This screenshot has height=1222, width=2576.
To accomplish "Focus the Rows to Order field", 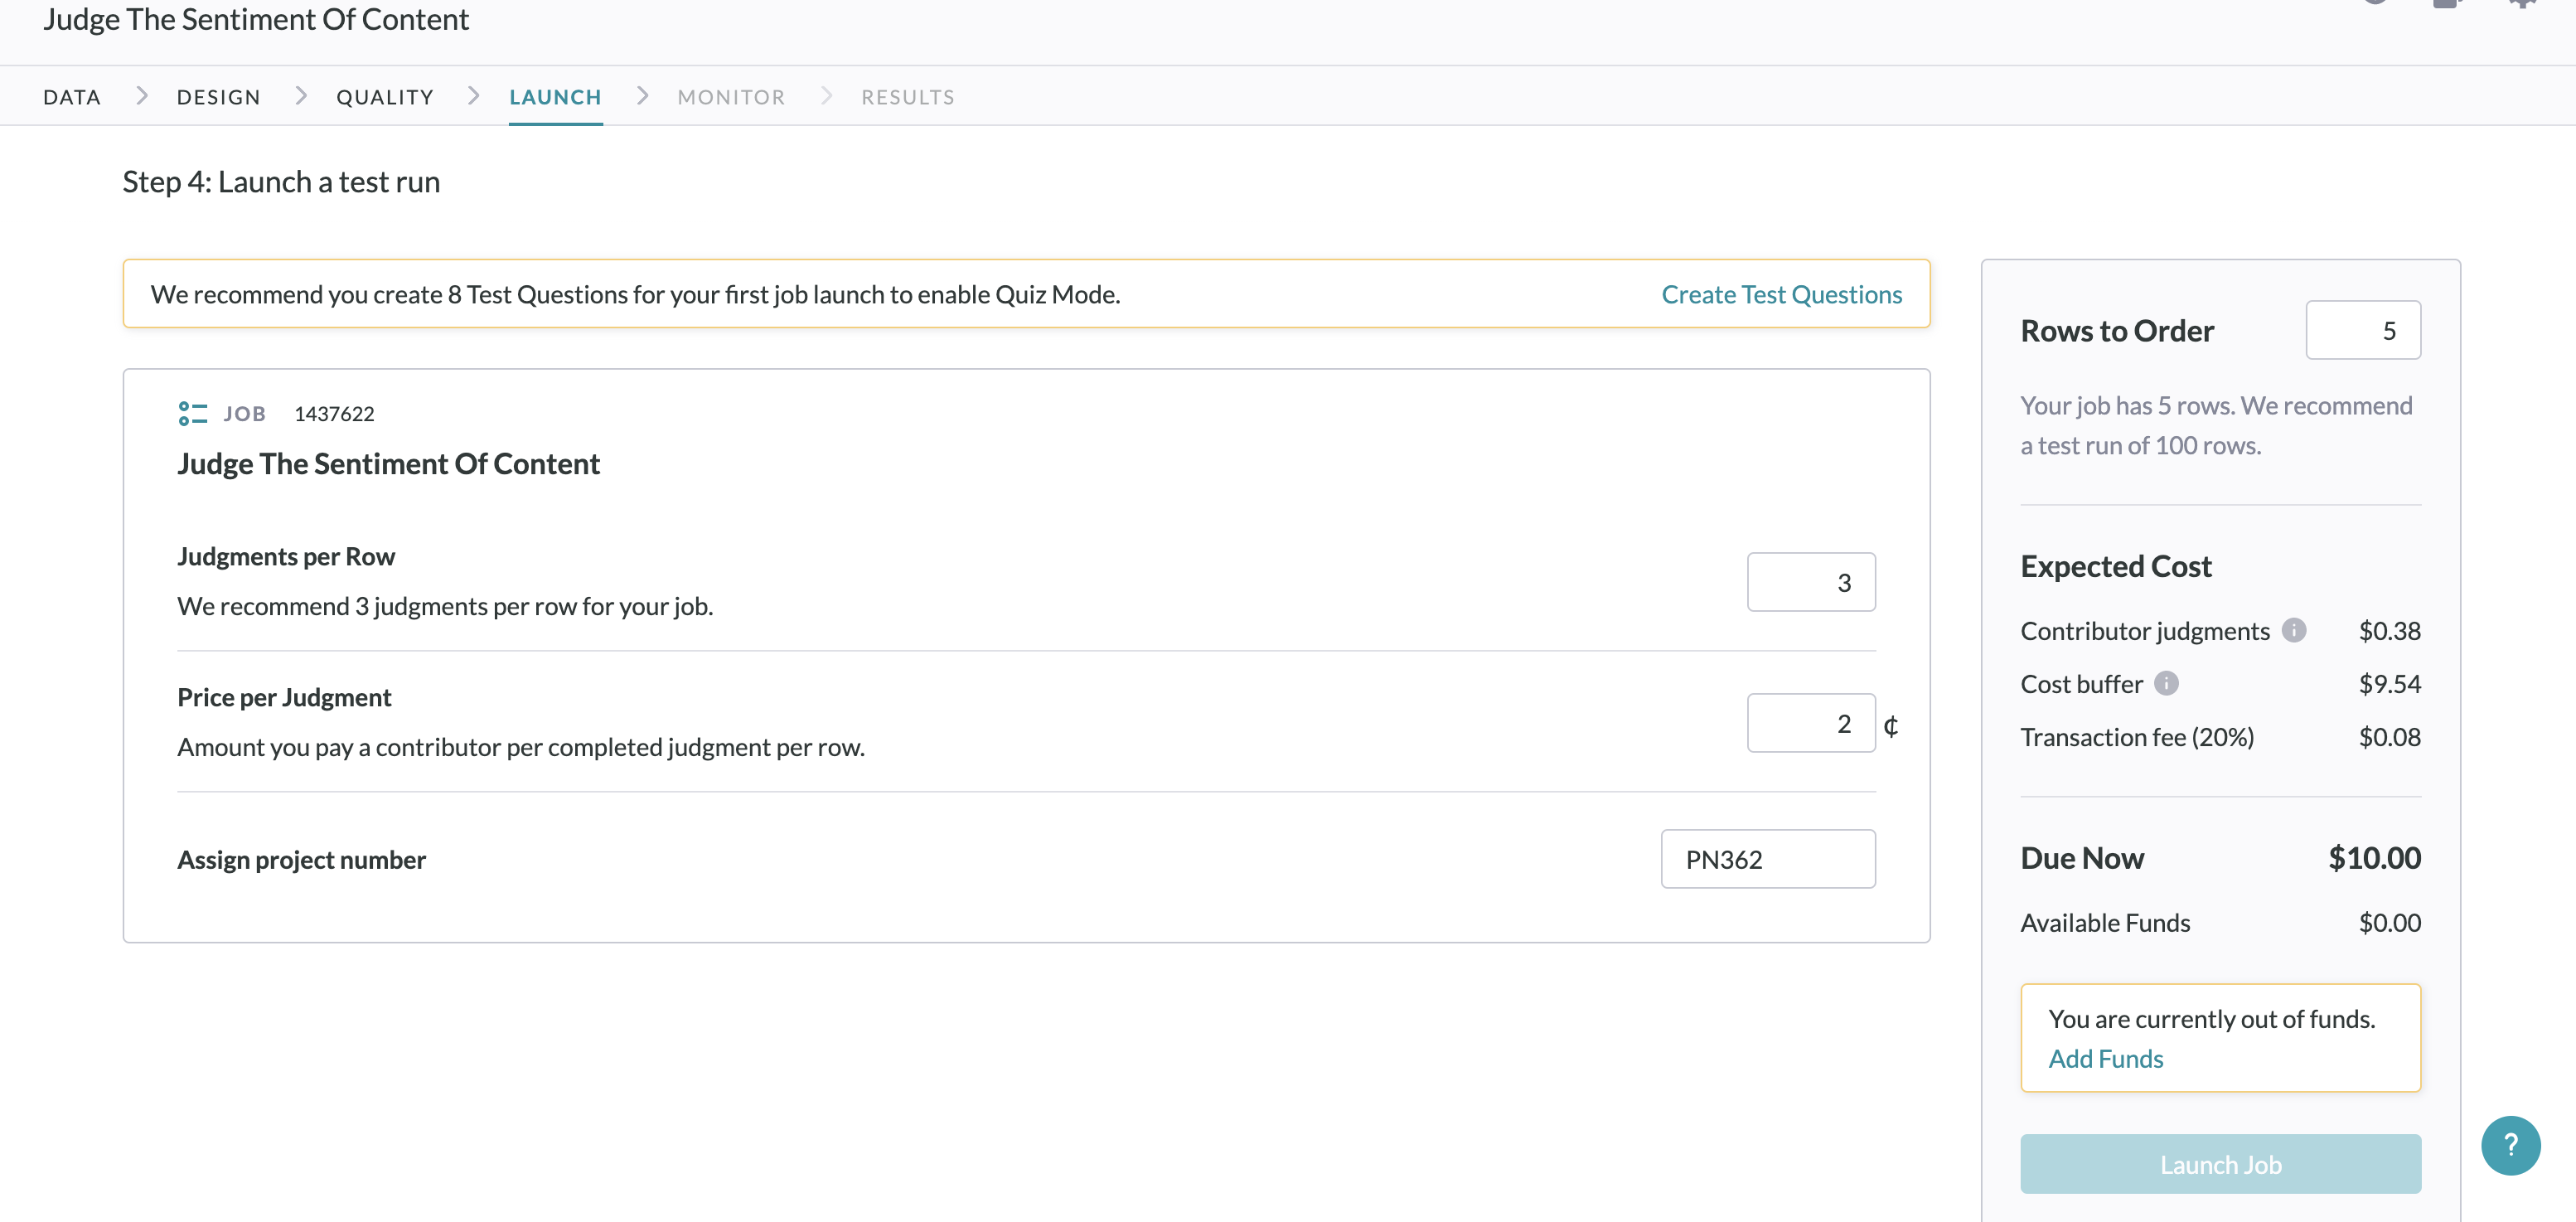I will coord(2363,330).
